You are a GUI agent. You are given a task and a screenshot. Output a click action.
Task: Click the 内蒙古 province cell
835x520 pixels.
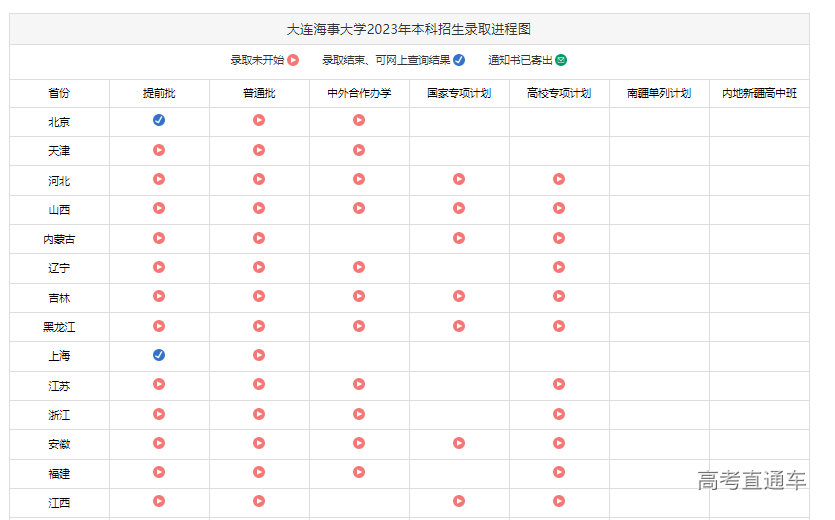tap(59, 239)
